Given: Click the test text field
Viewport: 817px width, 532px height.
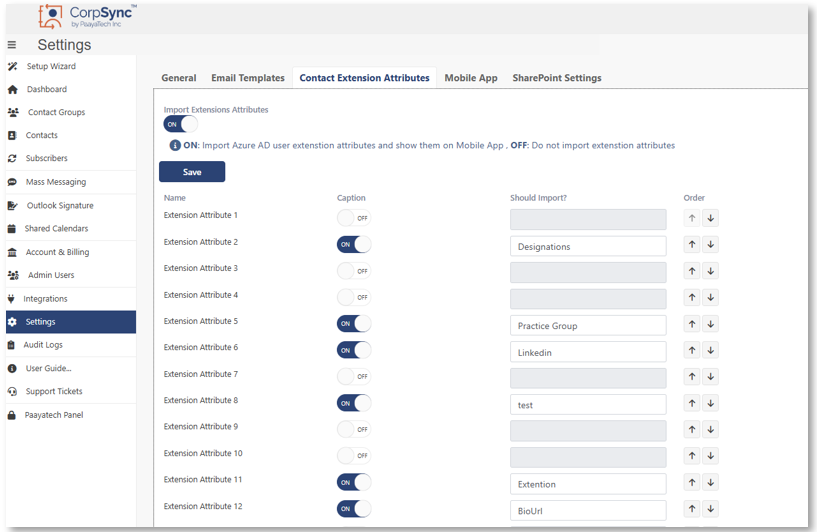Looking at the screenshot, I should 588,405.
